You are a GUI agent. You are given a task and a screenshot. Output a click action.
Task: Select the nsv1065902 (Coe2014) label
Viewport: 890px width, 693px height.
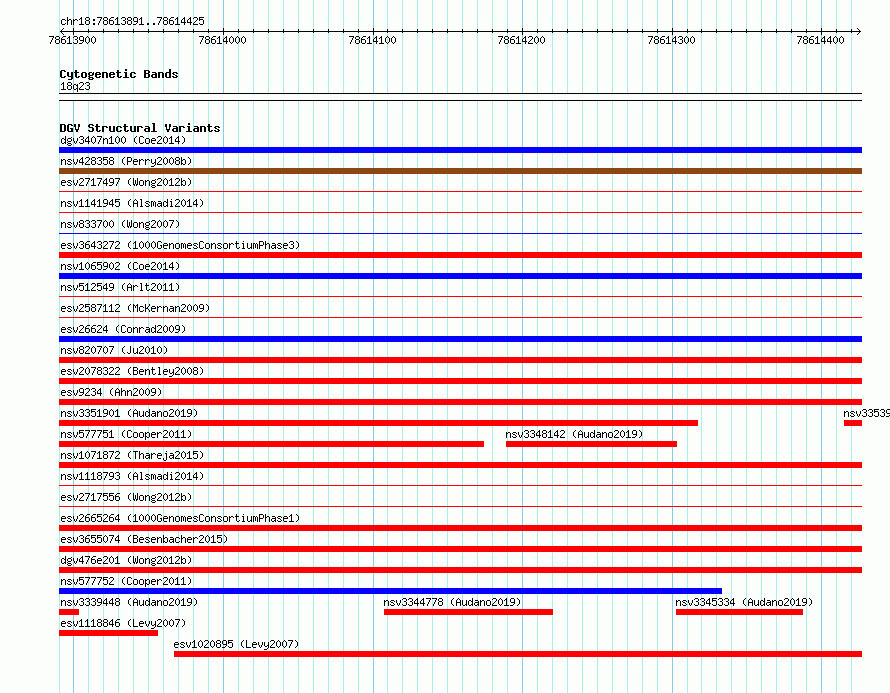pos(120,266)
